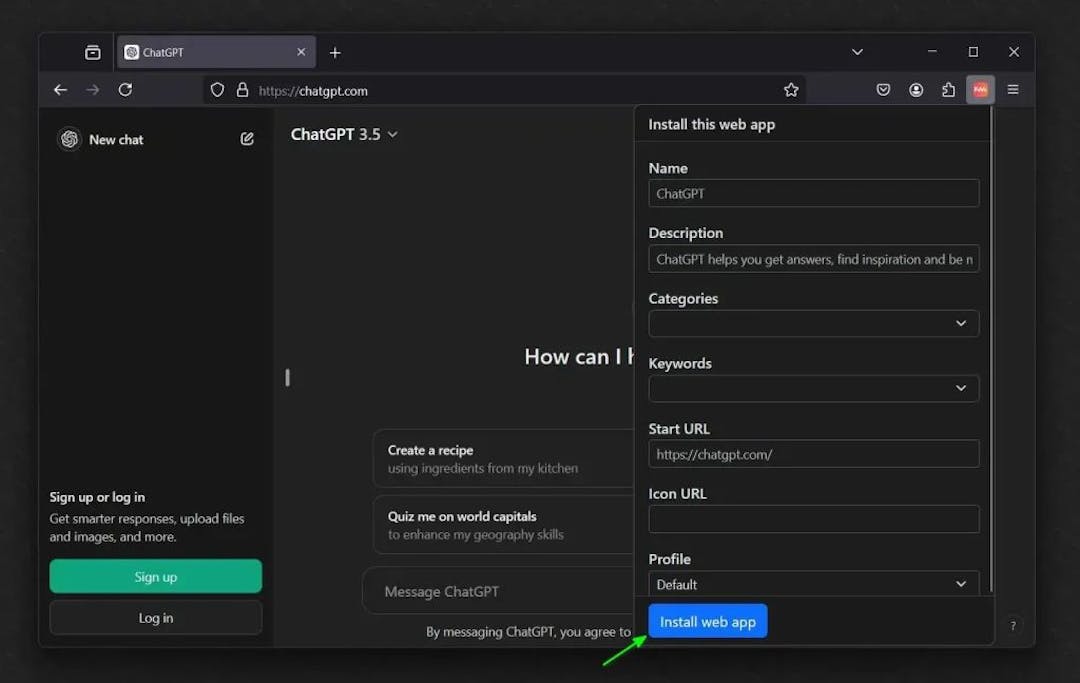Open the Firefox hamburger menu
The width and height of the screenshot is (1080, 683).
pos(1013,89)
